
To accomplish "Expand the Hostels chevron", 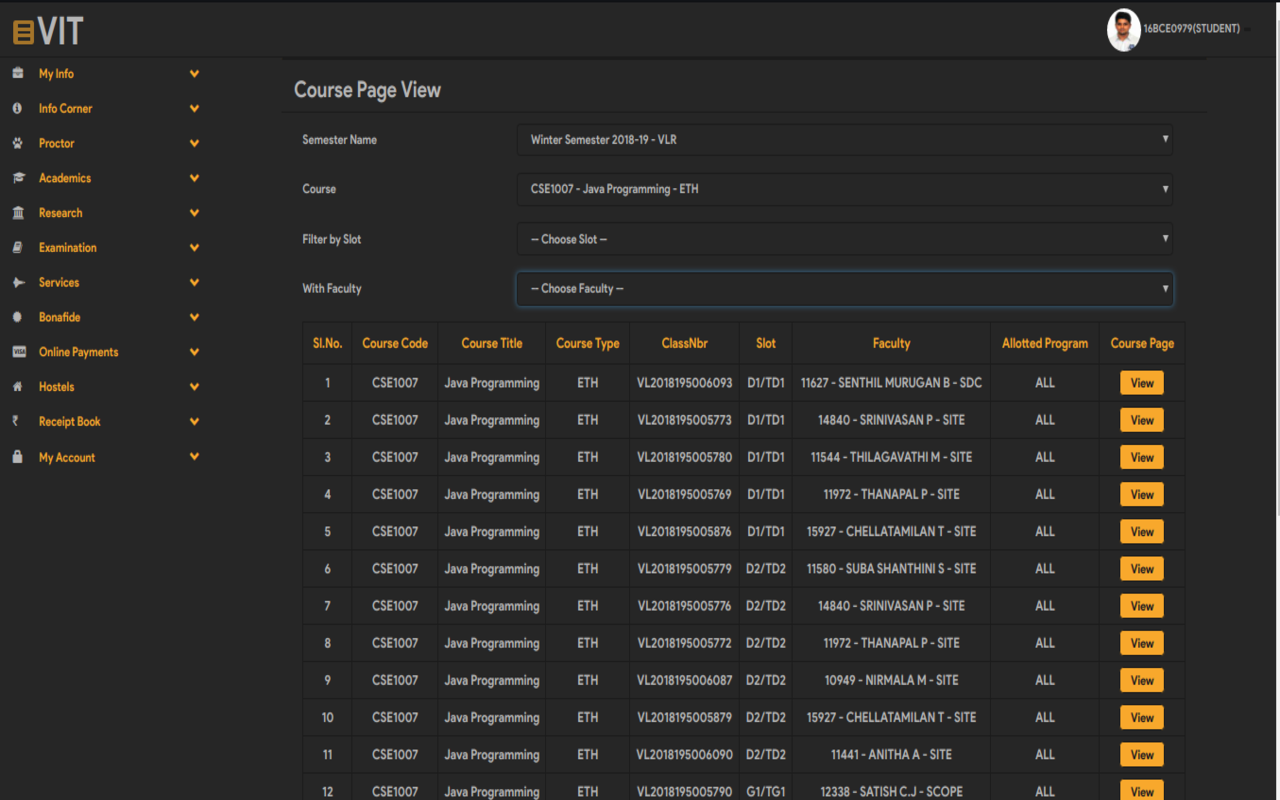I will click(x=194, y=386).
